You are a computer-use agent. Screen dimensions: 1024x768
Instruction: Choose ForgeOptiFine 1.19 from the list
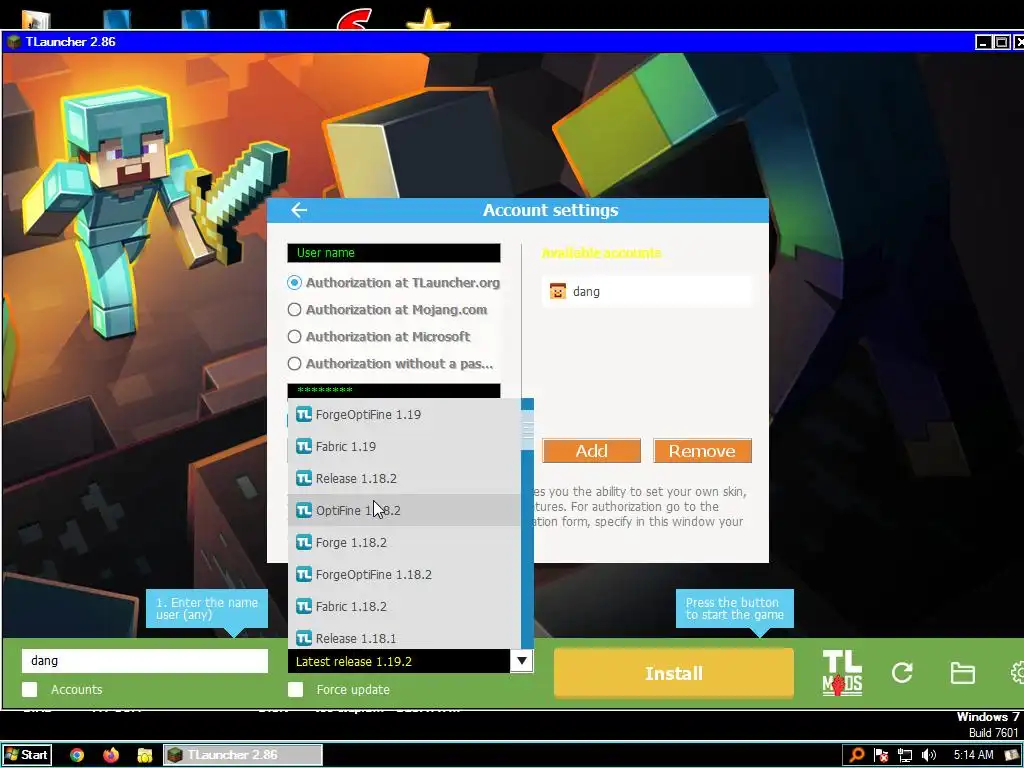pyautogui.click(x=404, y=414)
